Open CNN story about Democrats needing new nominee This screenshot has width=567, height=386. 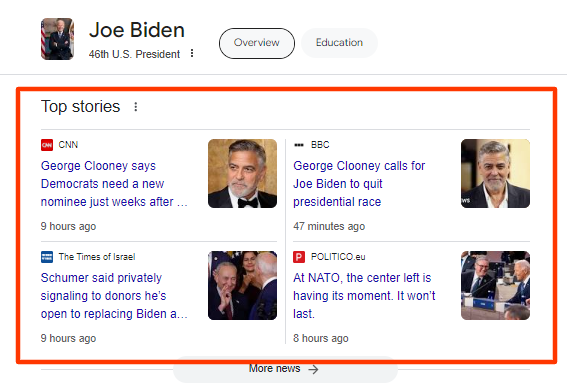[x=114, y=183]
